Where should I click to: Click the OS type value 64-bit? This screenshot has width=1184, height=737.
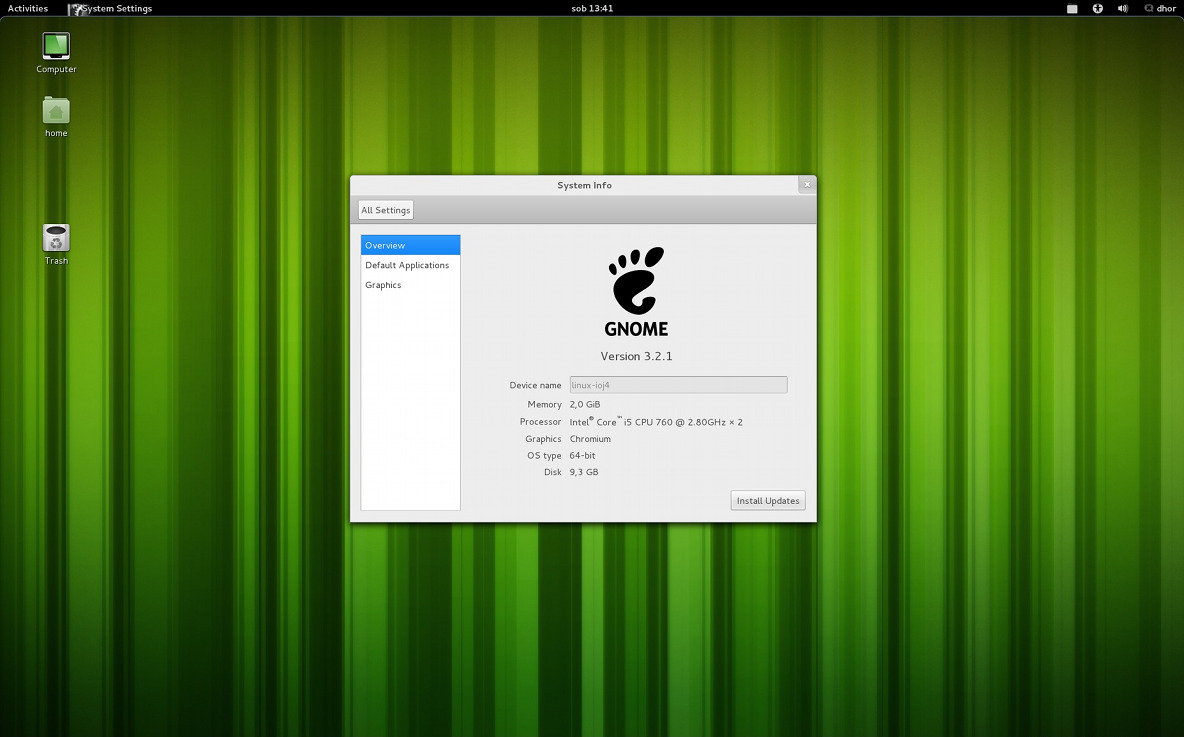pos(582,455)
